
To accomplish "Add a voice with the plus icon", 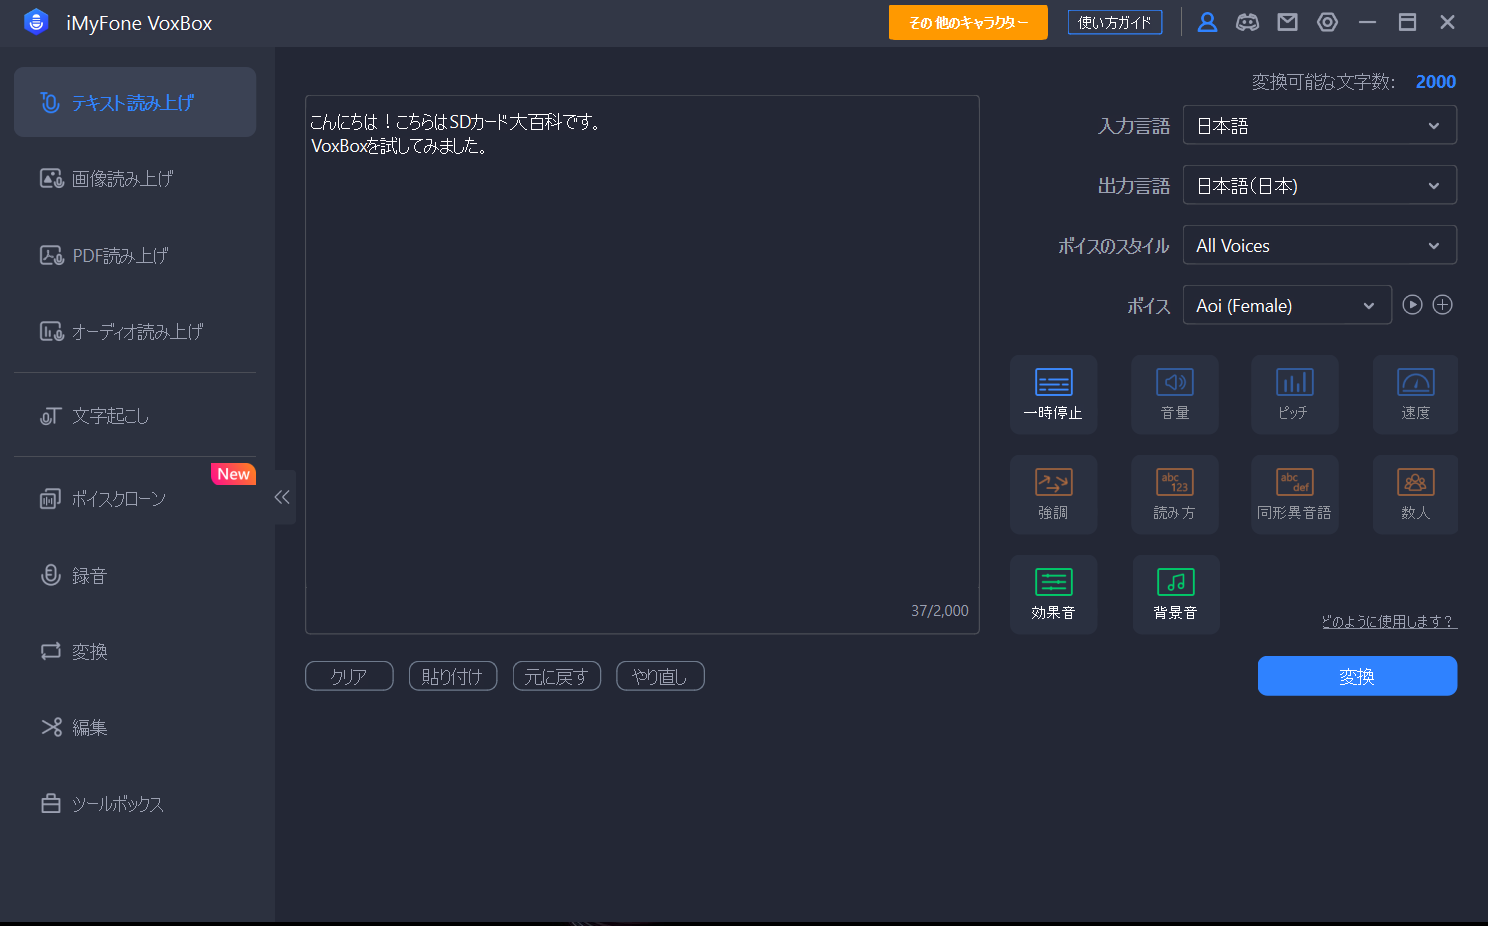I will pyautogui.click(x=1442, y=305).
